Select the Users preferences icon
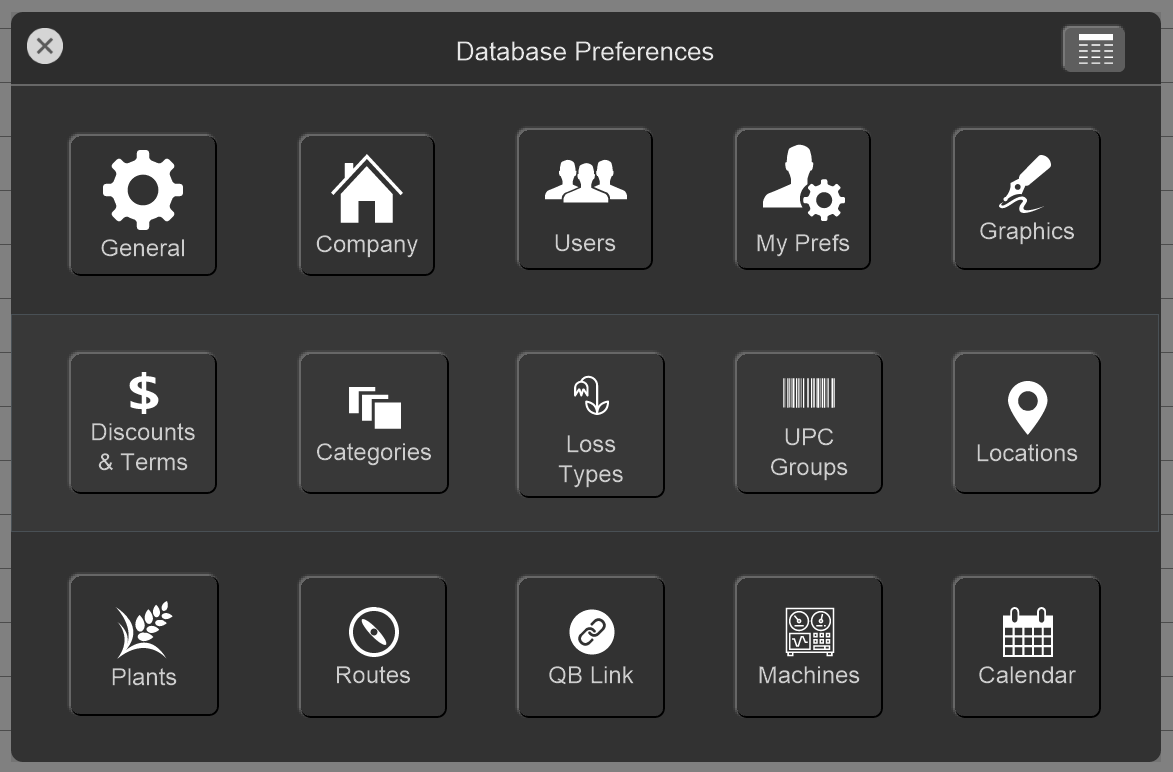Viewport: 1173px width, 772px height. coord(585,200)
